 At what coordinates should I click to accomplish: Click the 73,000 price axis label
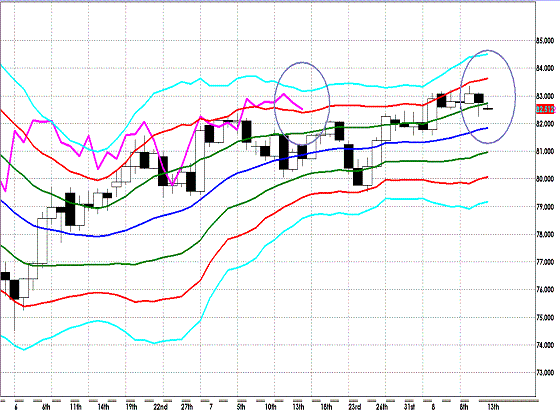[x=545, y=373]
